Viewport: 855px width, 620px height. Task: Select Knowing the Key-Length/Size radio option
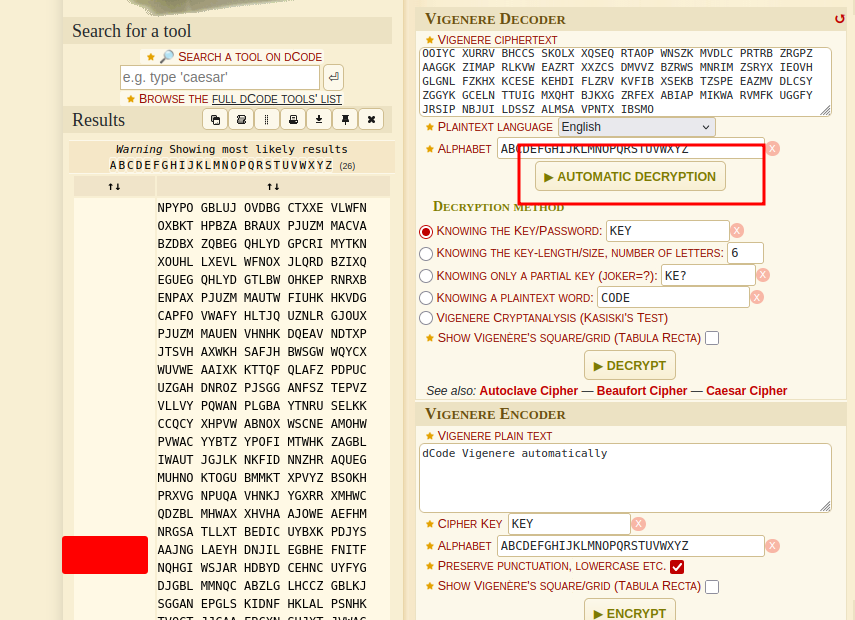coord(426,254)
